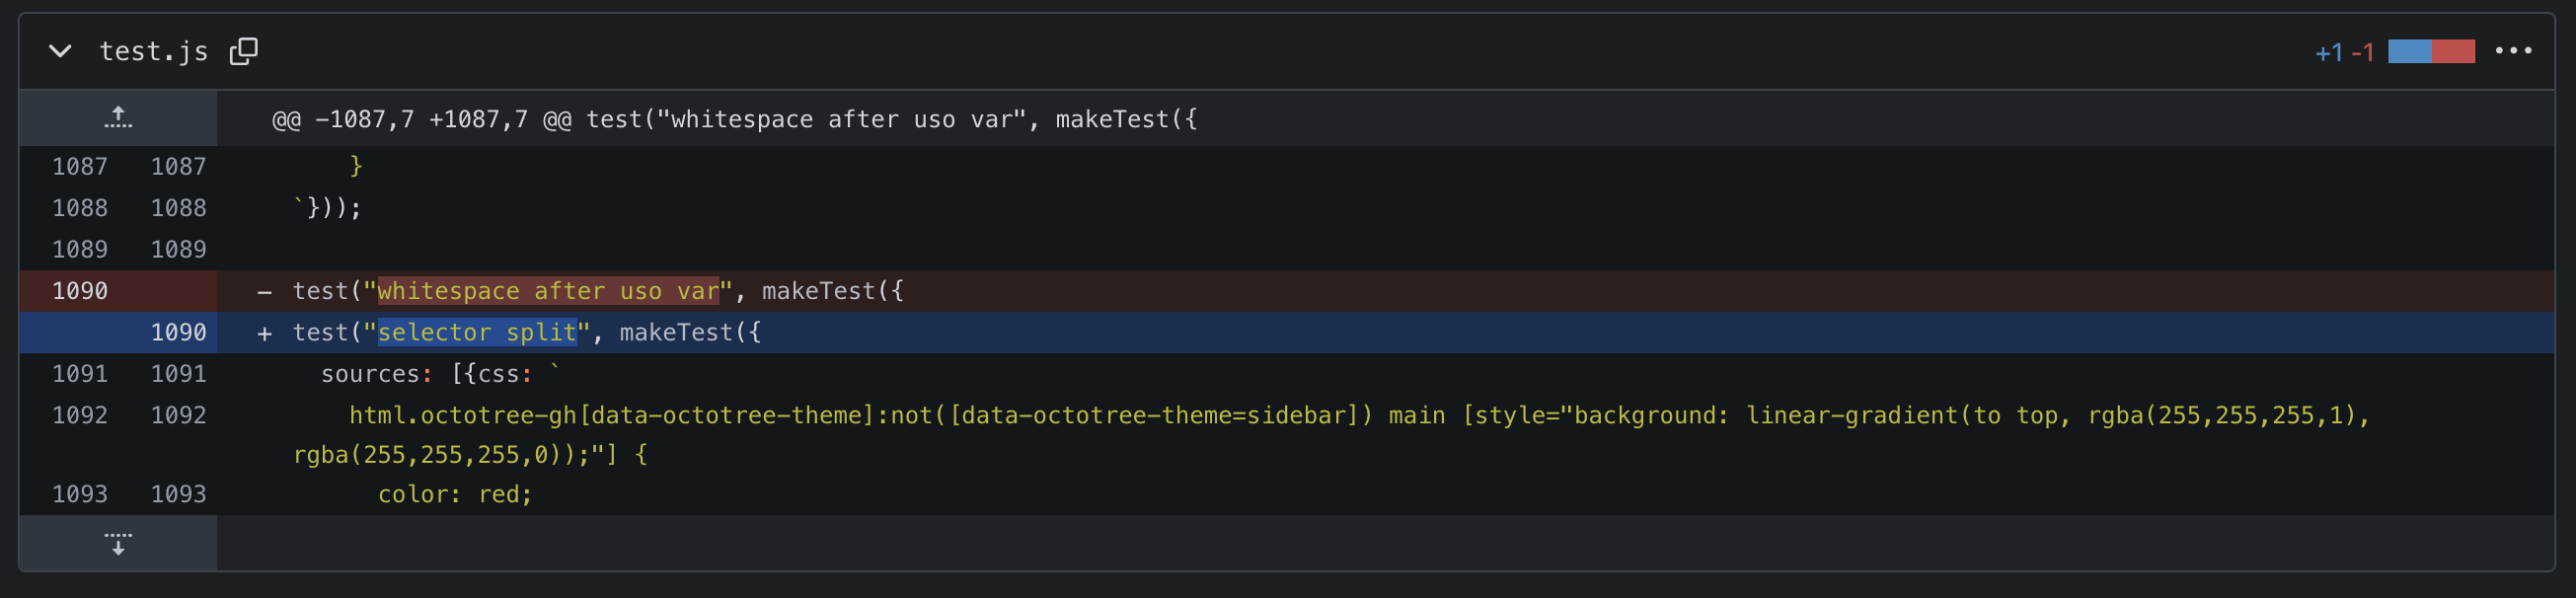This screenshot has width=2576, height=598.
Task: Select the hunk header starting with @@ -1087,7
Action: [x=734, y=119]
